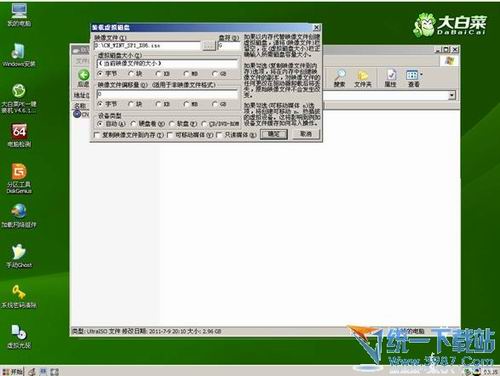Select 块 (blocks) radio under 虚拟磁盘大小
This screenshot has width=500, height=376.
[131, 73]
